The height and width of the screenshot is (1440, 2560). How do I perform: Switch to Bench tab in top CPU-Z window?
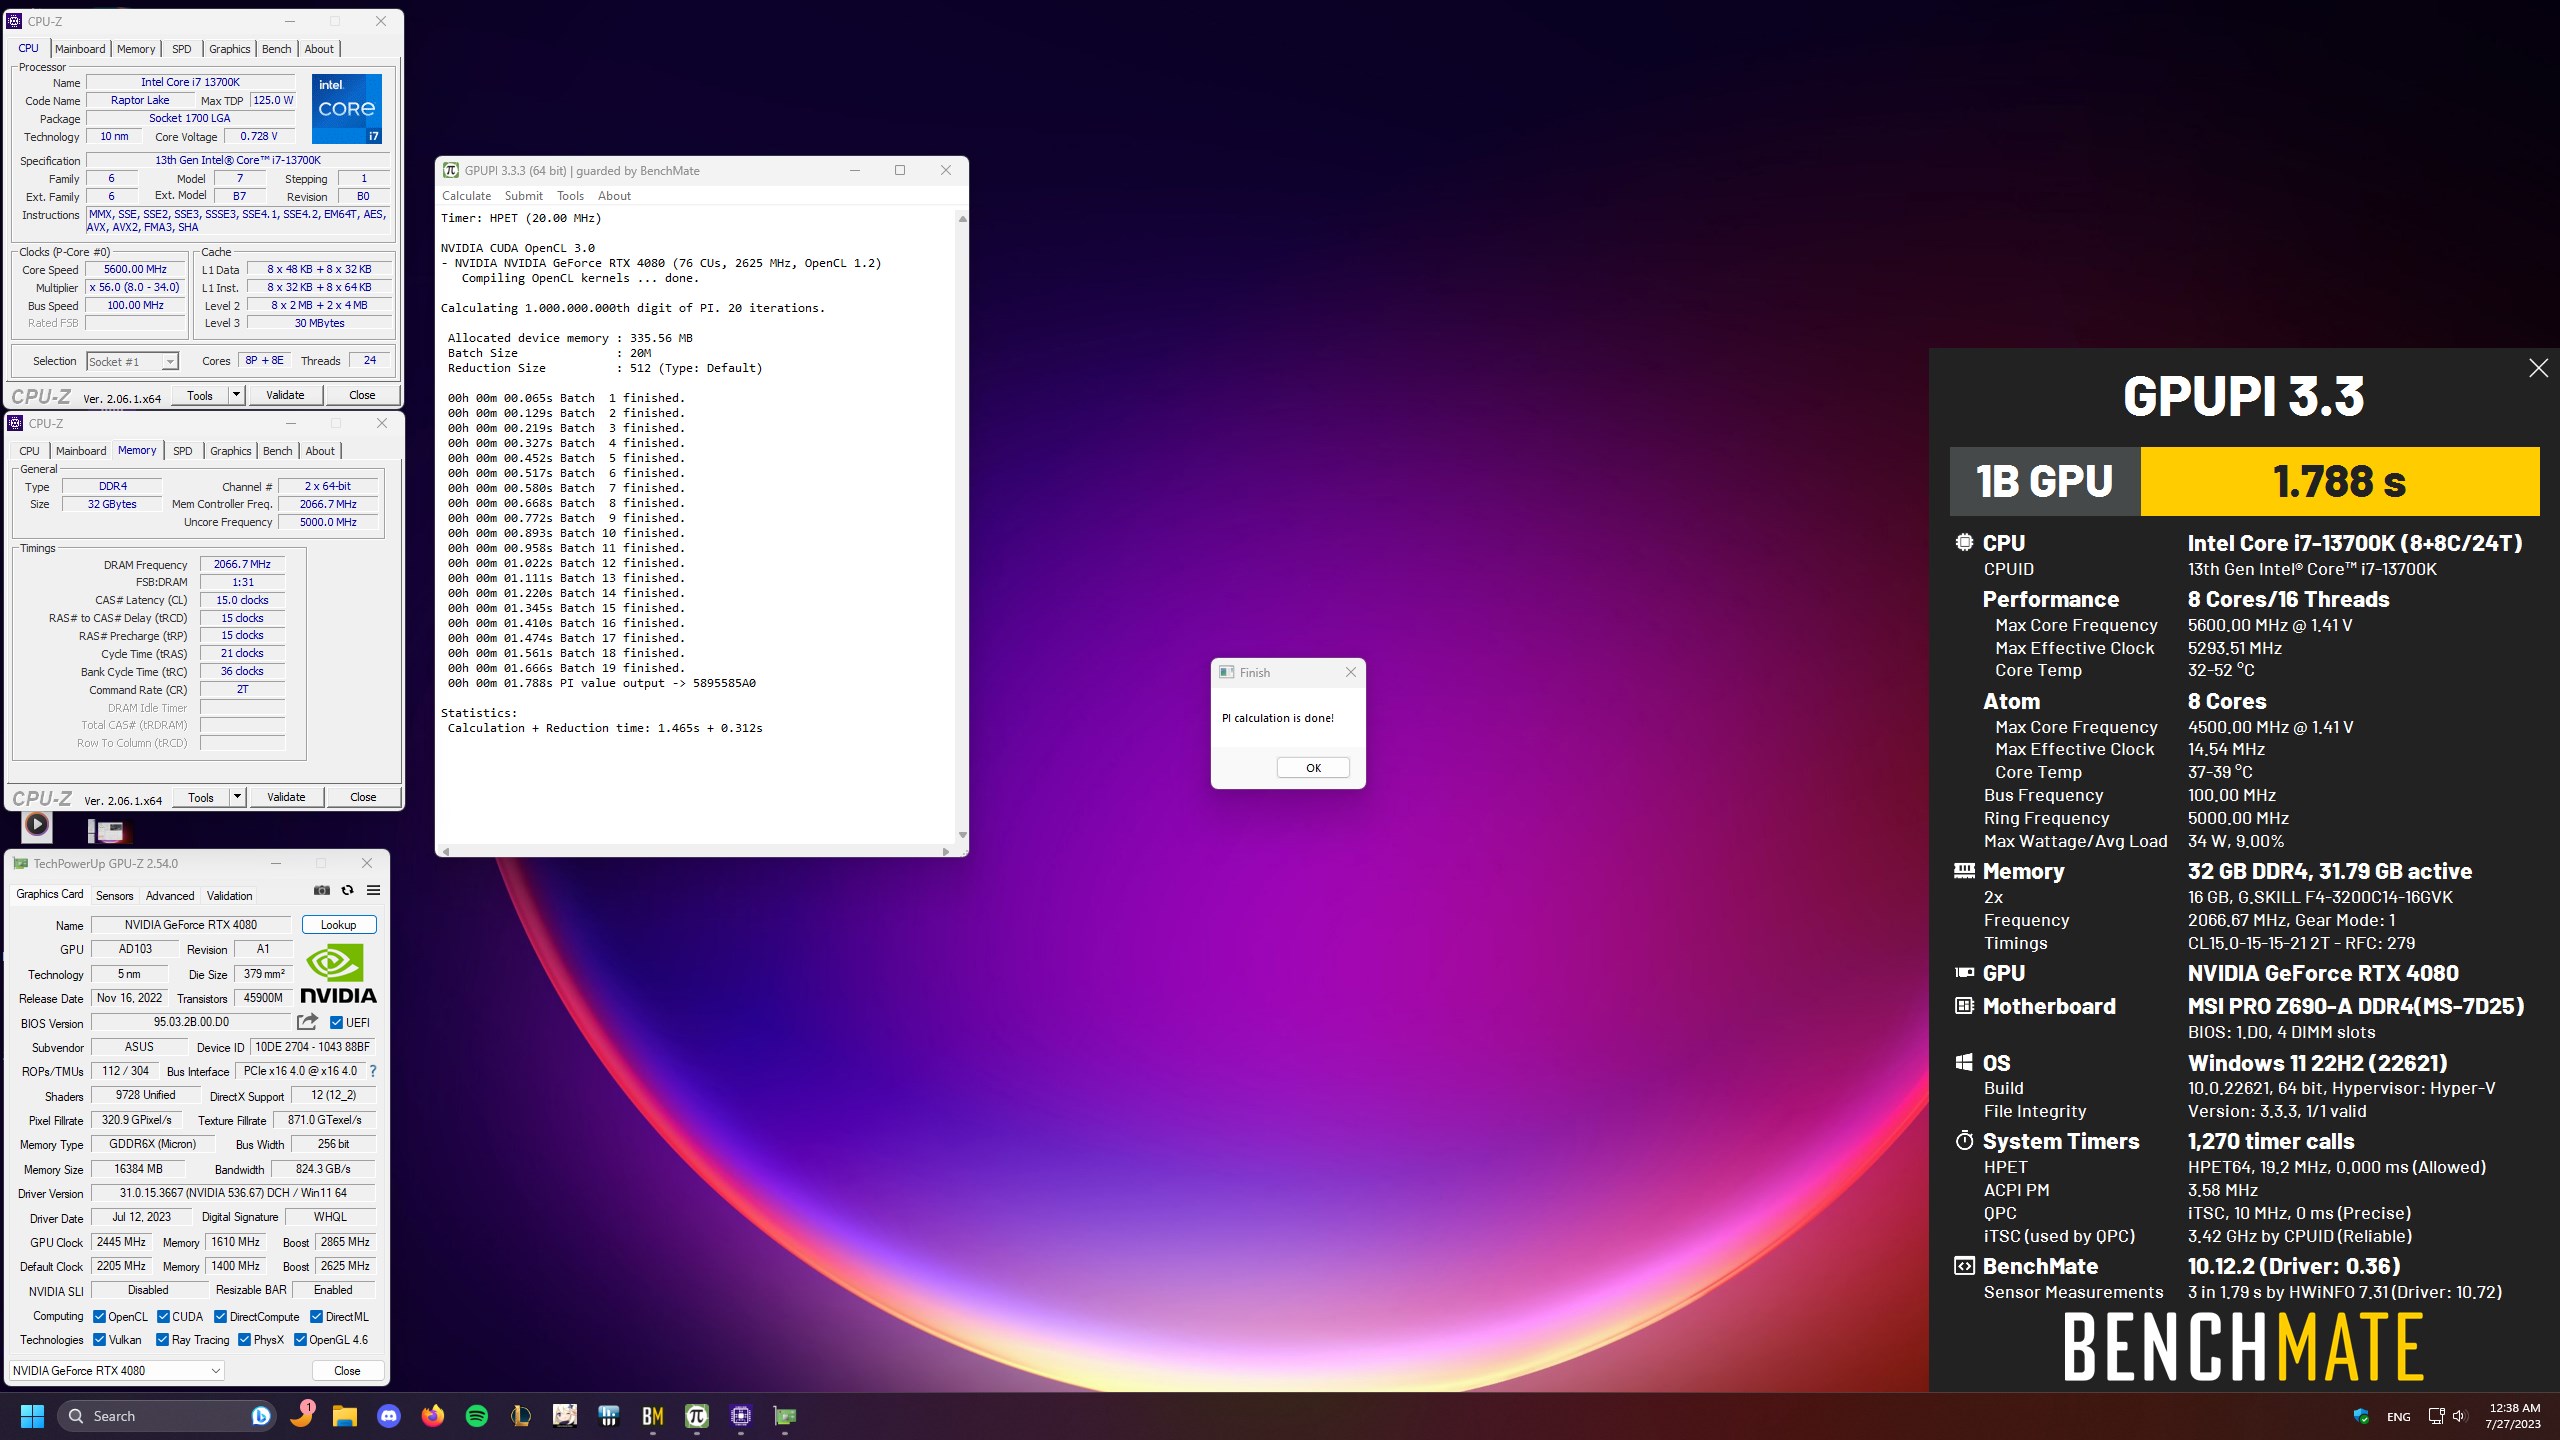click(276, 49)
